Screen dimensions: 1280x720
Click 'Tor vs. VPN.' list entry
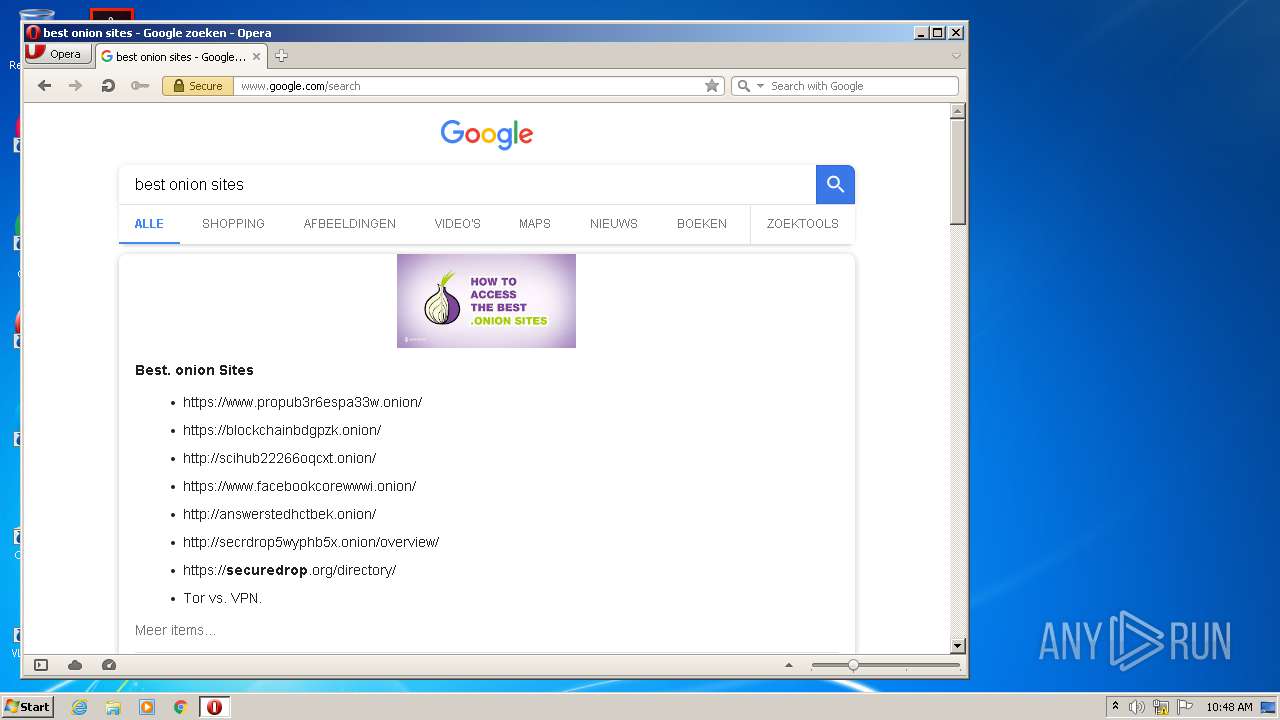pos(222,598)
